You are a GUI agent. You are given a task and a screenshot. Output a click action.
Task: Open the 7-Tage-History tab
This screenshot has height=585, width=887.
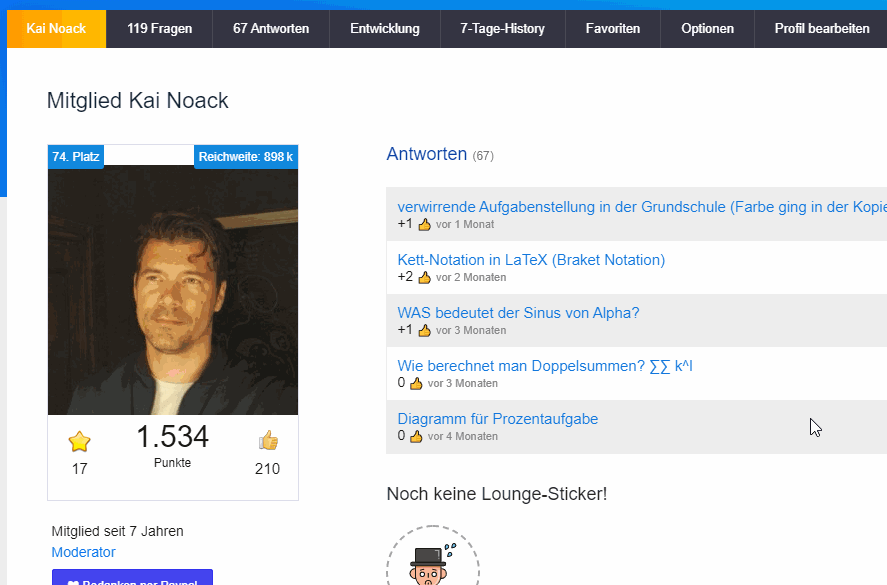coord(502,28)
